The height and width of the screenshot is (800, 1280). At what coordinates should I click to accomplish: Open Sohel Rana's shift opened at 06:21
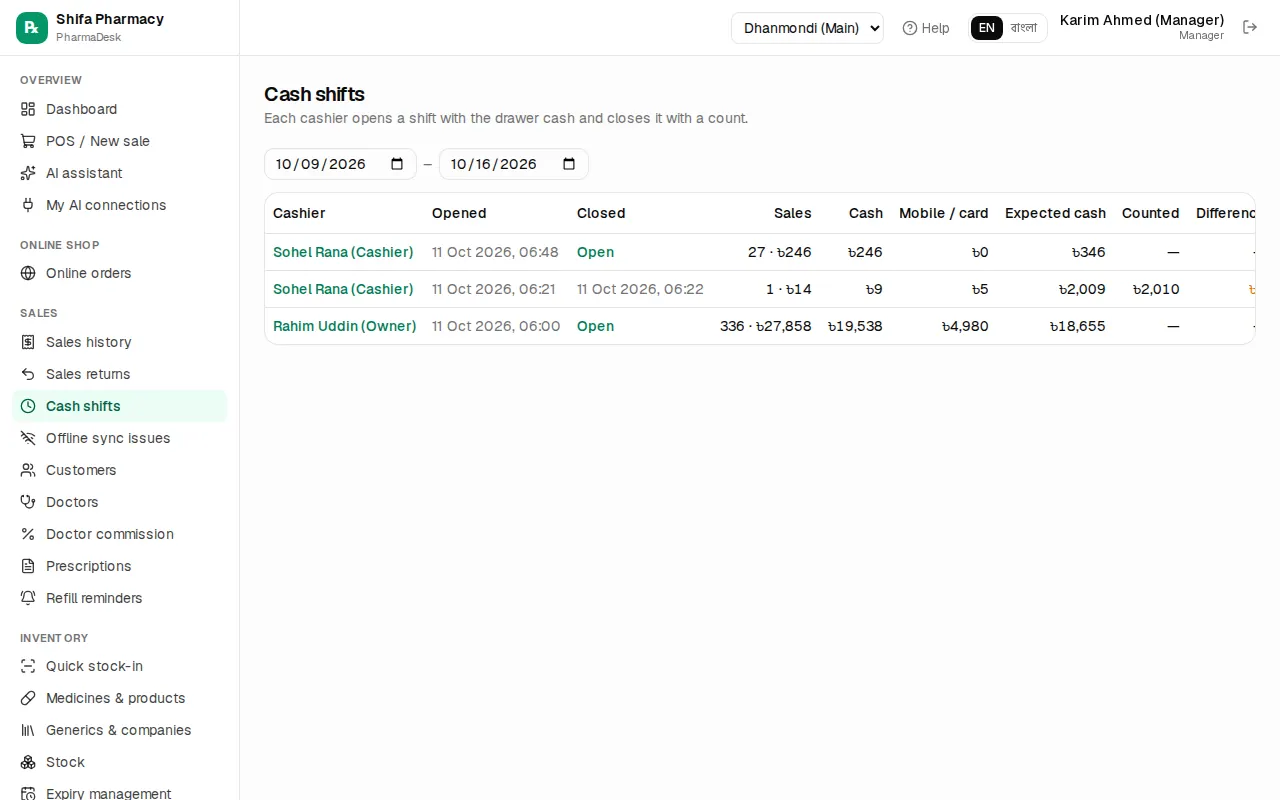tap(343, 289)
